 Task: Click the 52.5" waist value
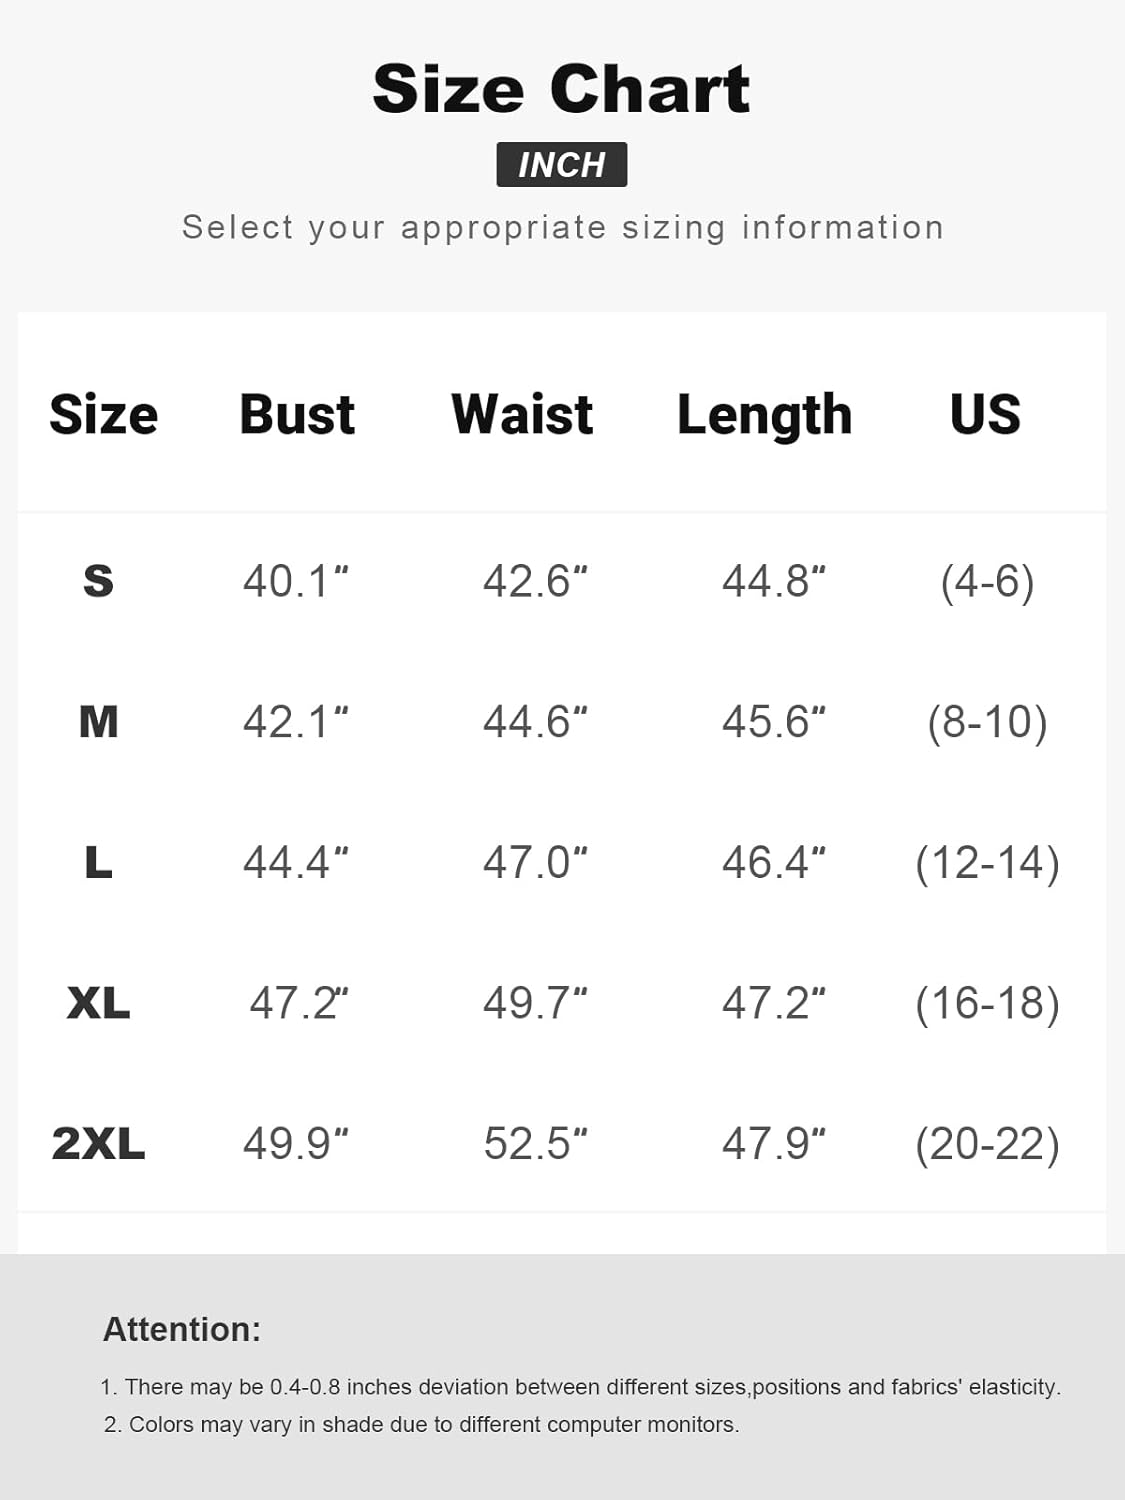click(535, 1143)
